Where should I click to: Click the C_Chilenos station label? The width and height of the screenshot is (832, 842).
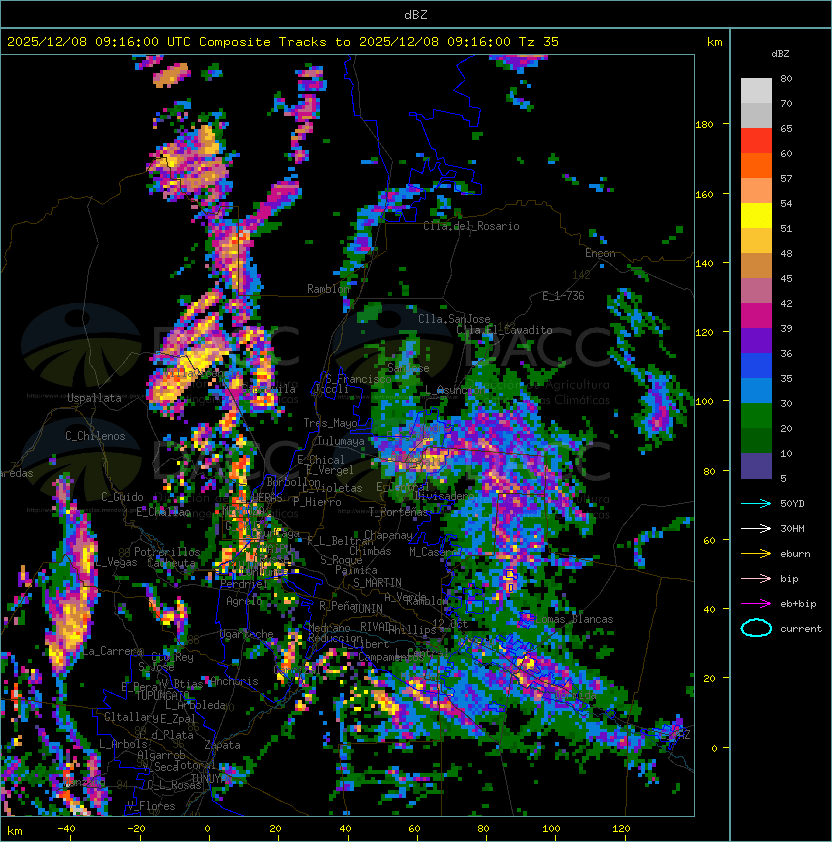point(95,436)
